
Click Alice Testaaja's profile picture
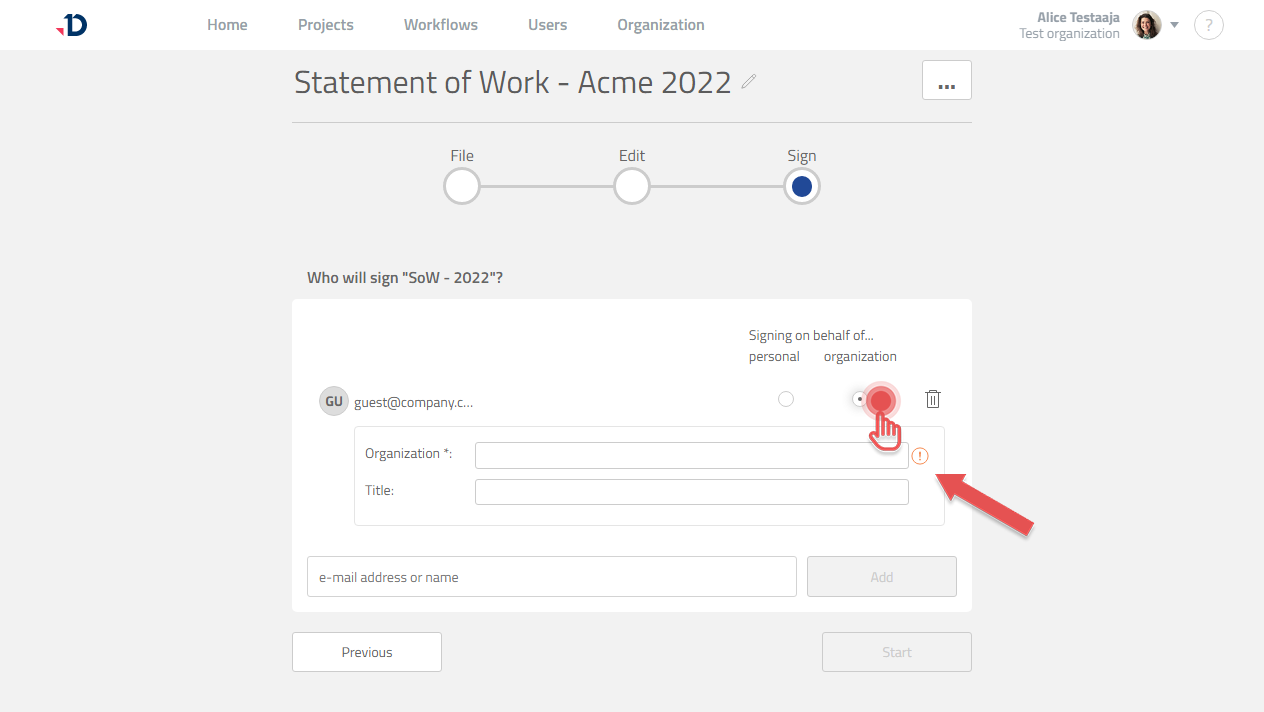tap(1146, 25)
